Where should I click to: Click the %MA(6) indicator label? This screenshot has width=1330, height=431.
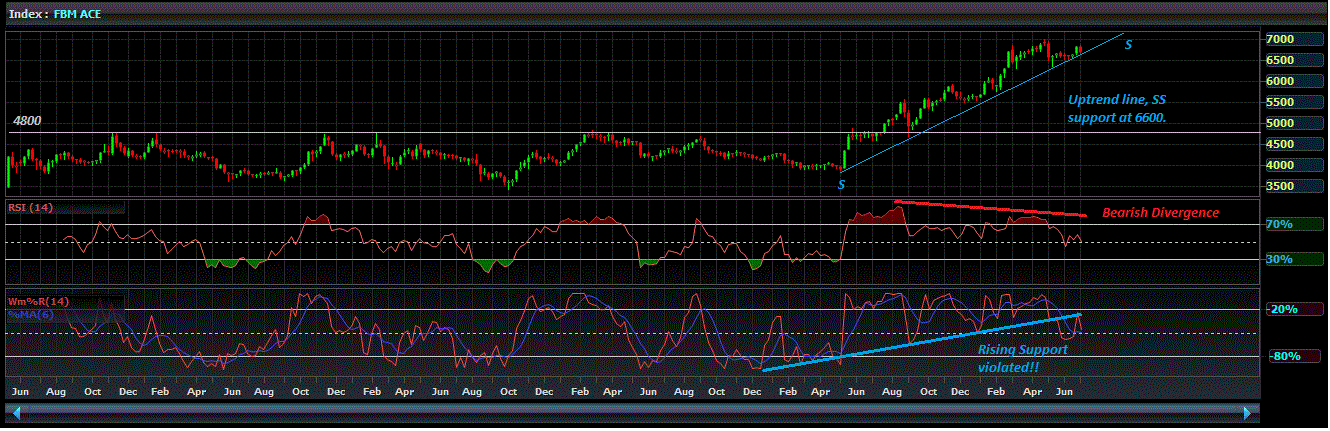(x=31, y=314)
